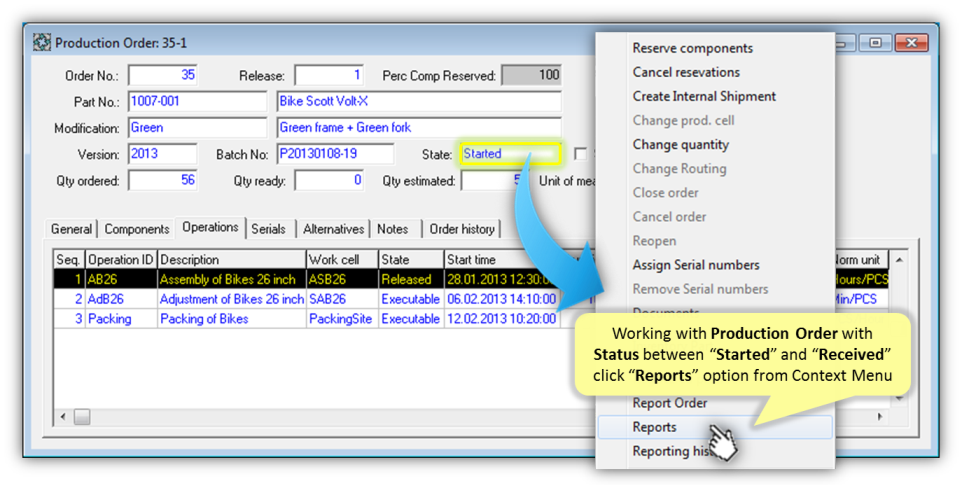
Task: Click start time 12.02.2013 10:20:00
Action: tap(502, 319)
